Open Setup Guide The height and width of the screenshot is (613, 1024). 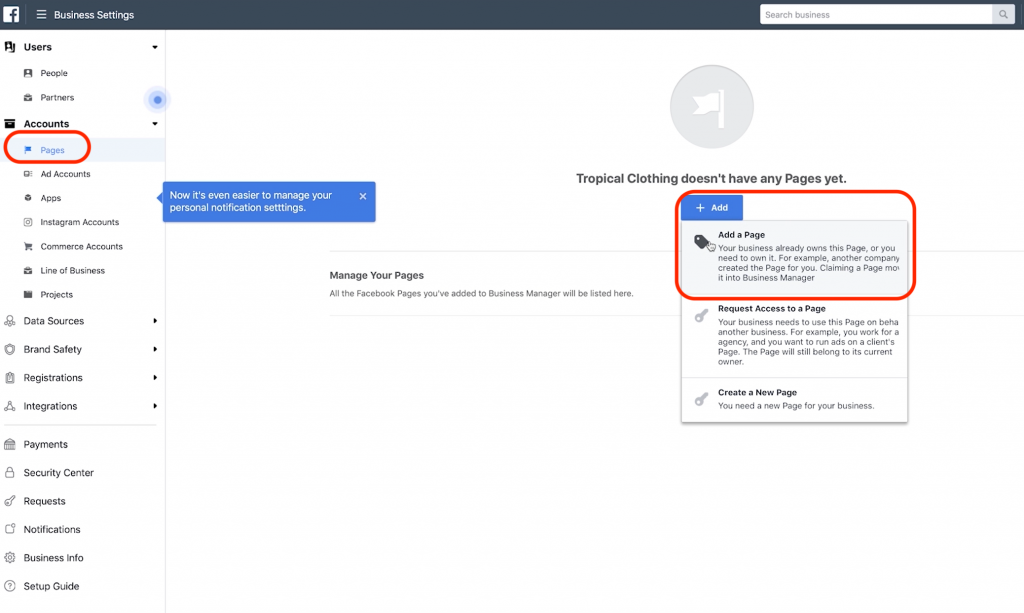(x=51, y=586)
